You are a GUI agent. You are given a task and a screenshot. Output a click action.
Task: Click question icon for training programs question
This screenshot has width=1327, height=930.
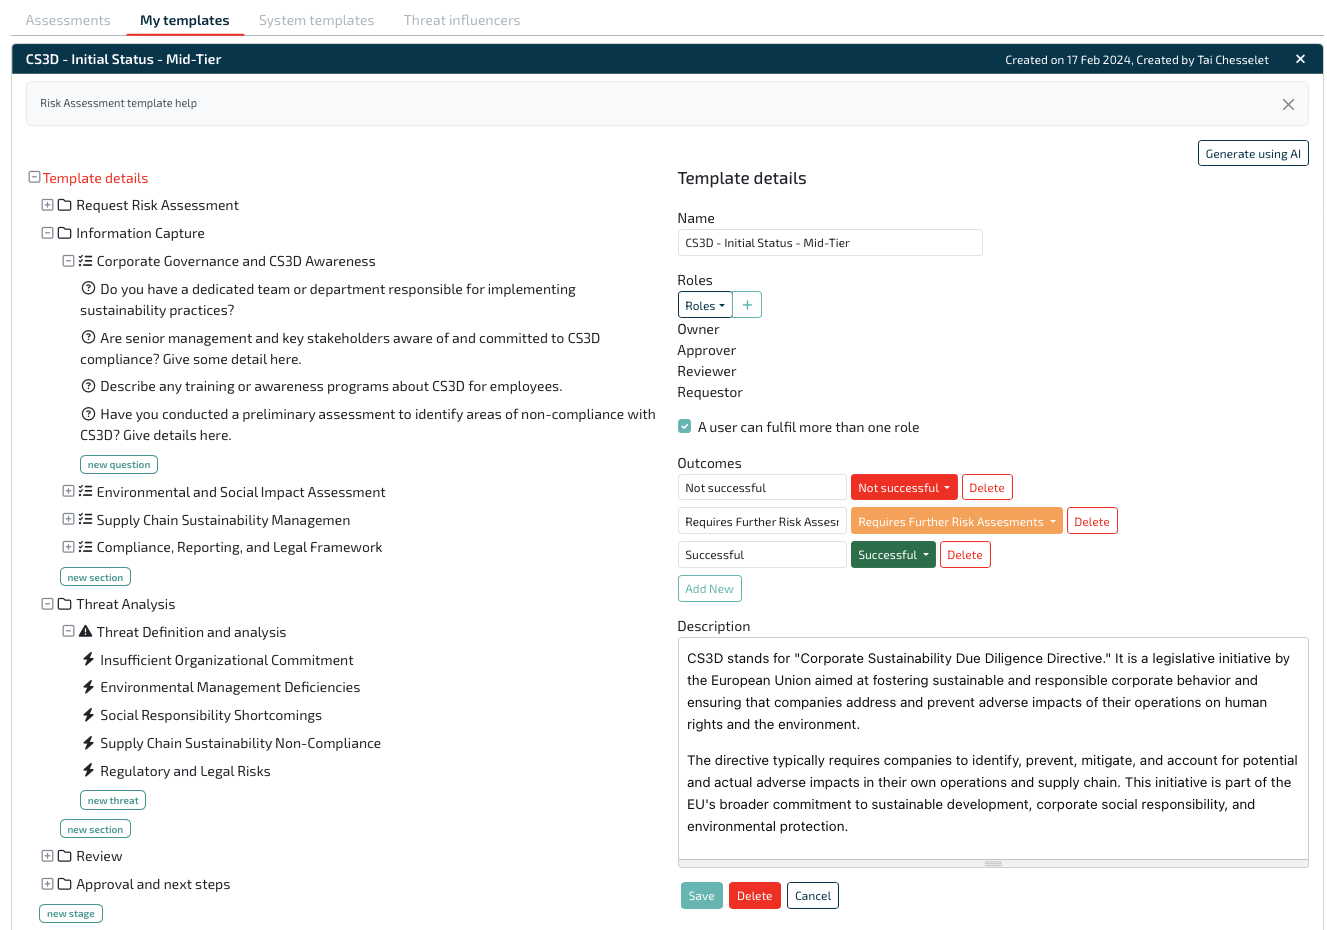coord(88,385)
